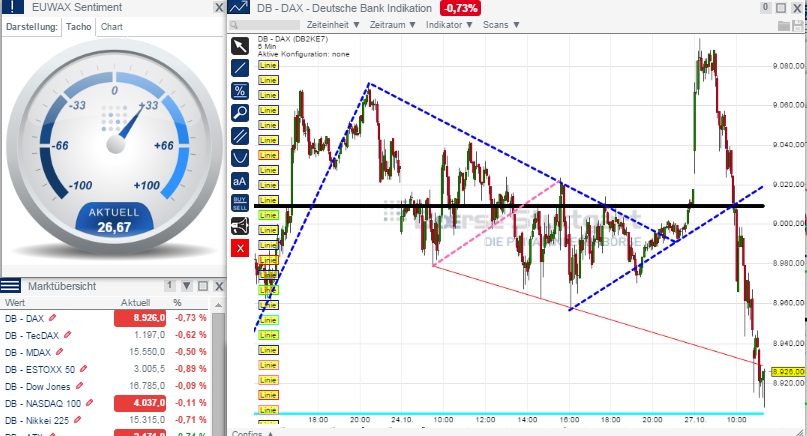807x436 pixels.
Task: Select the arrow pointer tool
Action: (240, 46)
